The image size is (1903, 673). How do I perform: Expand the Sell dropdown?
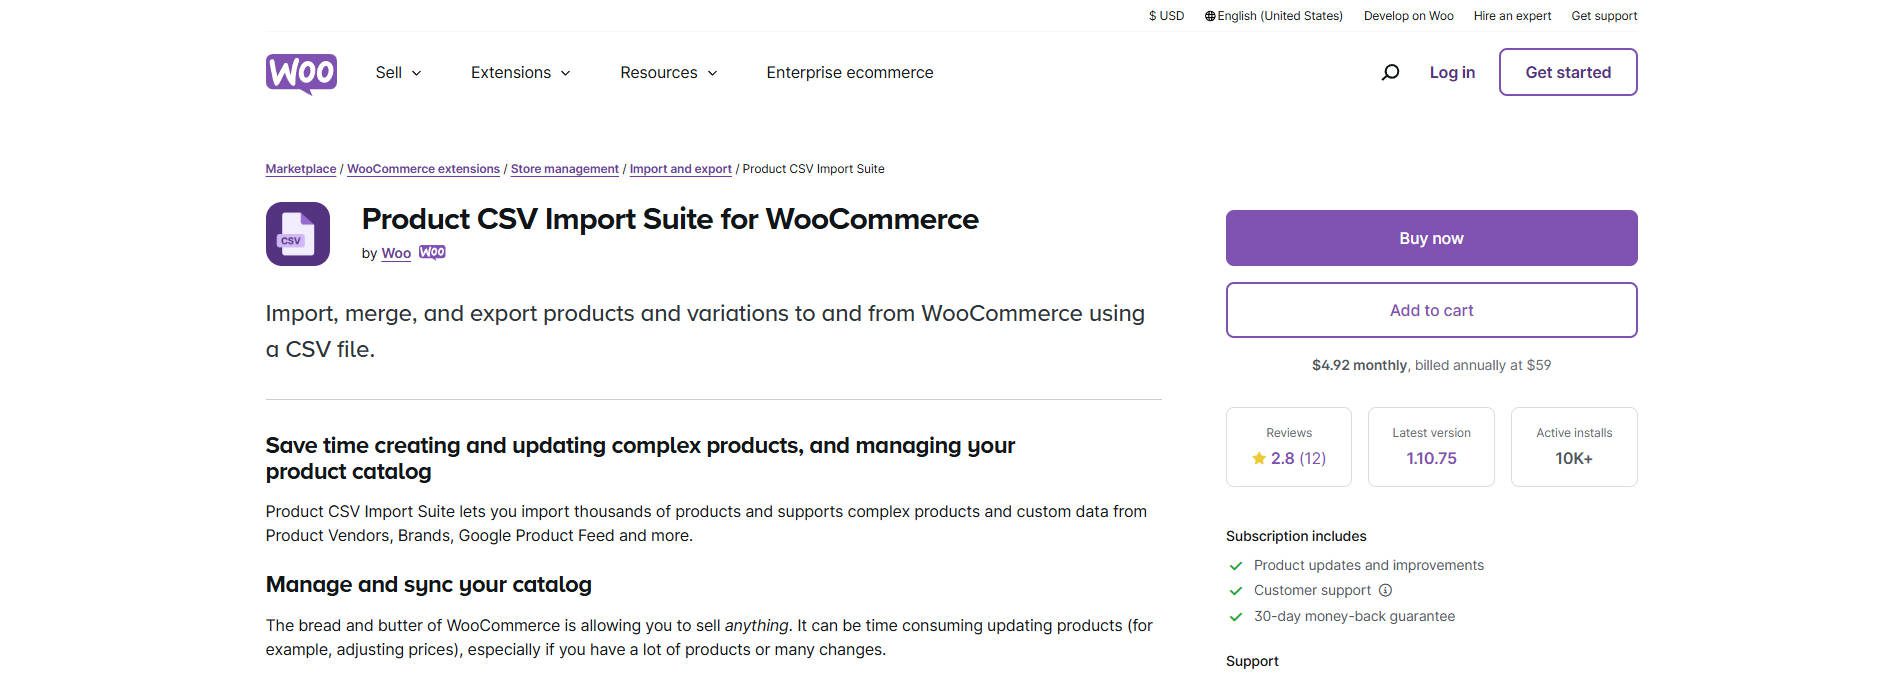[x=397, y=72]
